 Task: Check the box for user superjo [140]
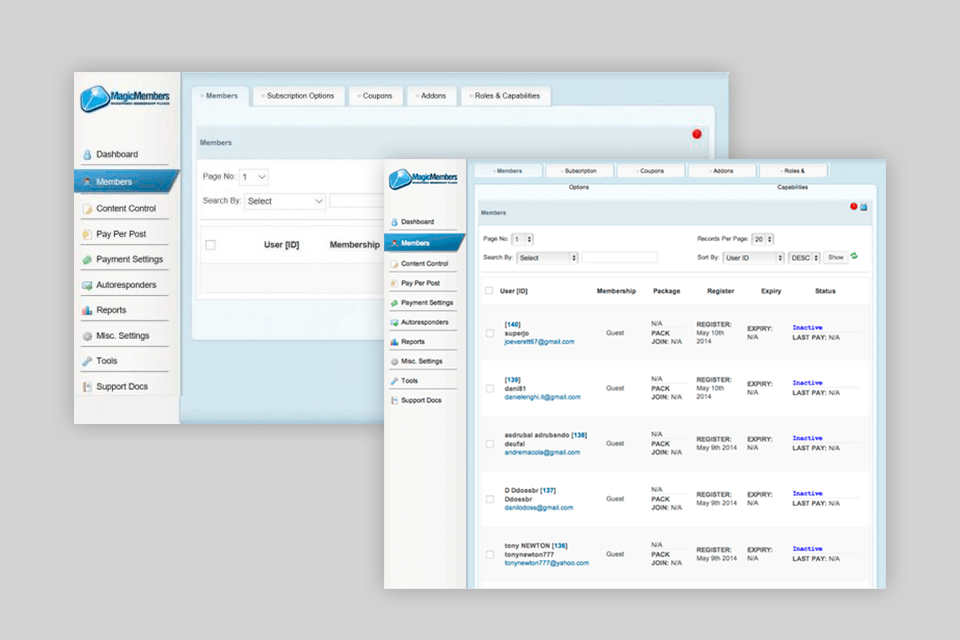pyautogui.click(x=490, y=333)
